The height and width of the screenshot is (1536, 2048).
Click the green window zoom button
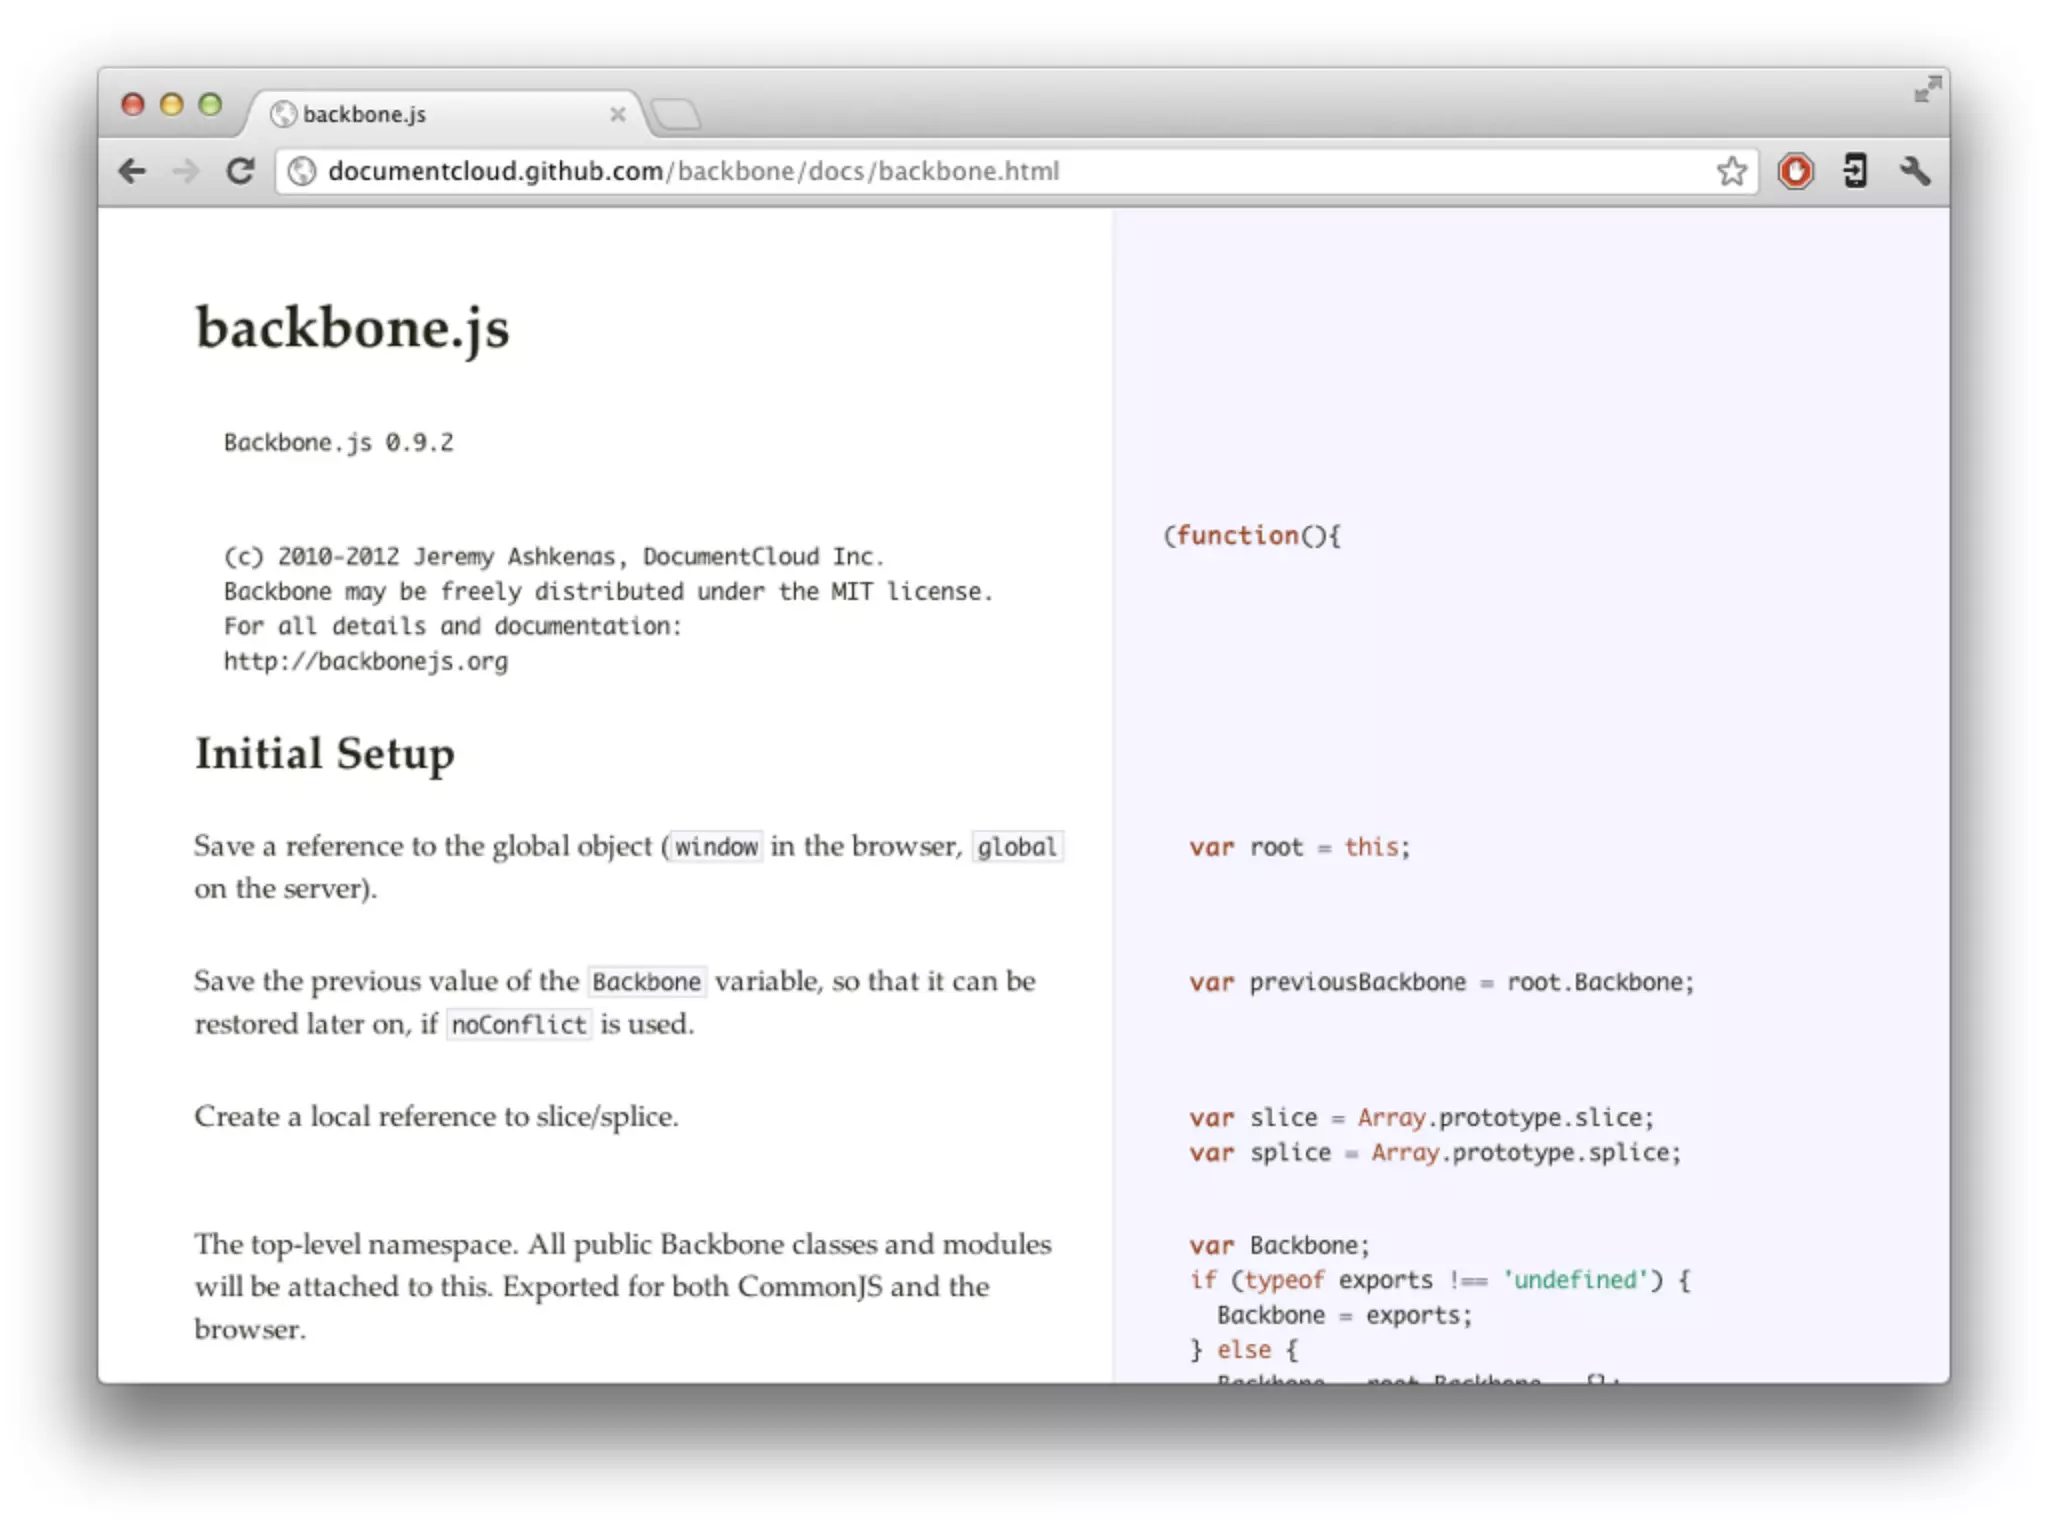tap(210, 104)
